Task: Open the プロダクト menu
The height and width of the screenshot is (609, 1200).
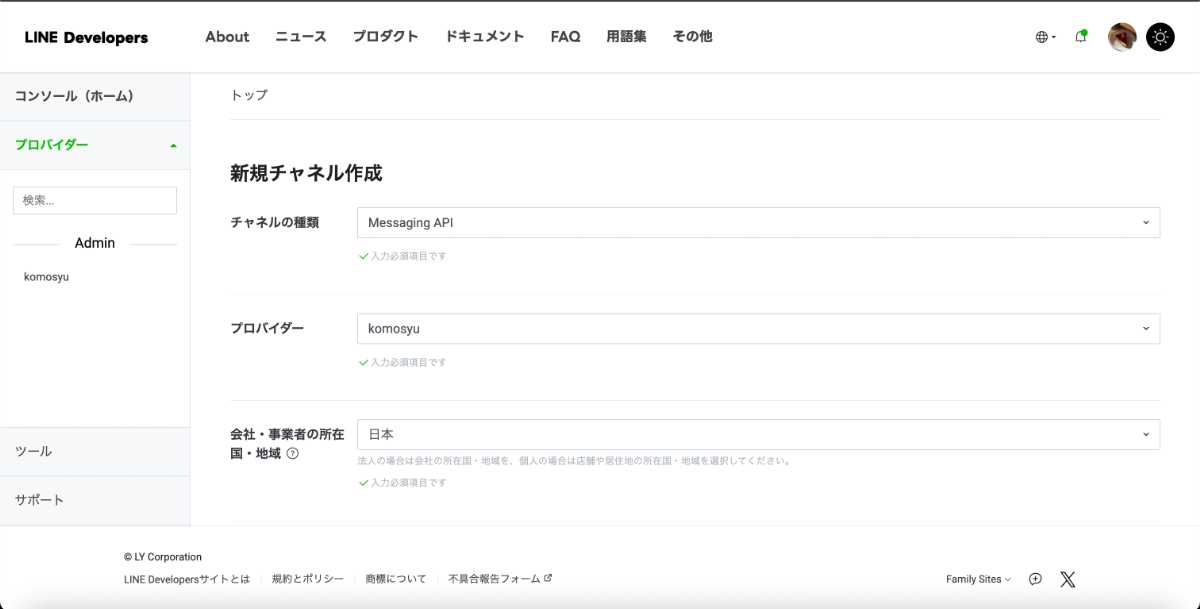Action: pos(385,36)
